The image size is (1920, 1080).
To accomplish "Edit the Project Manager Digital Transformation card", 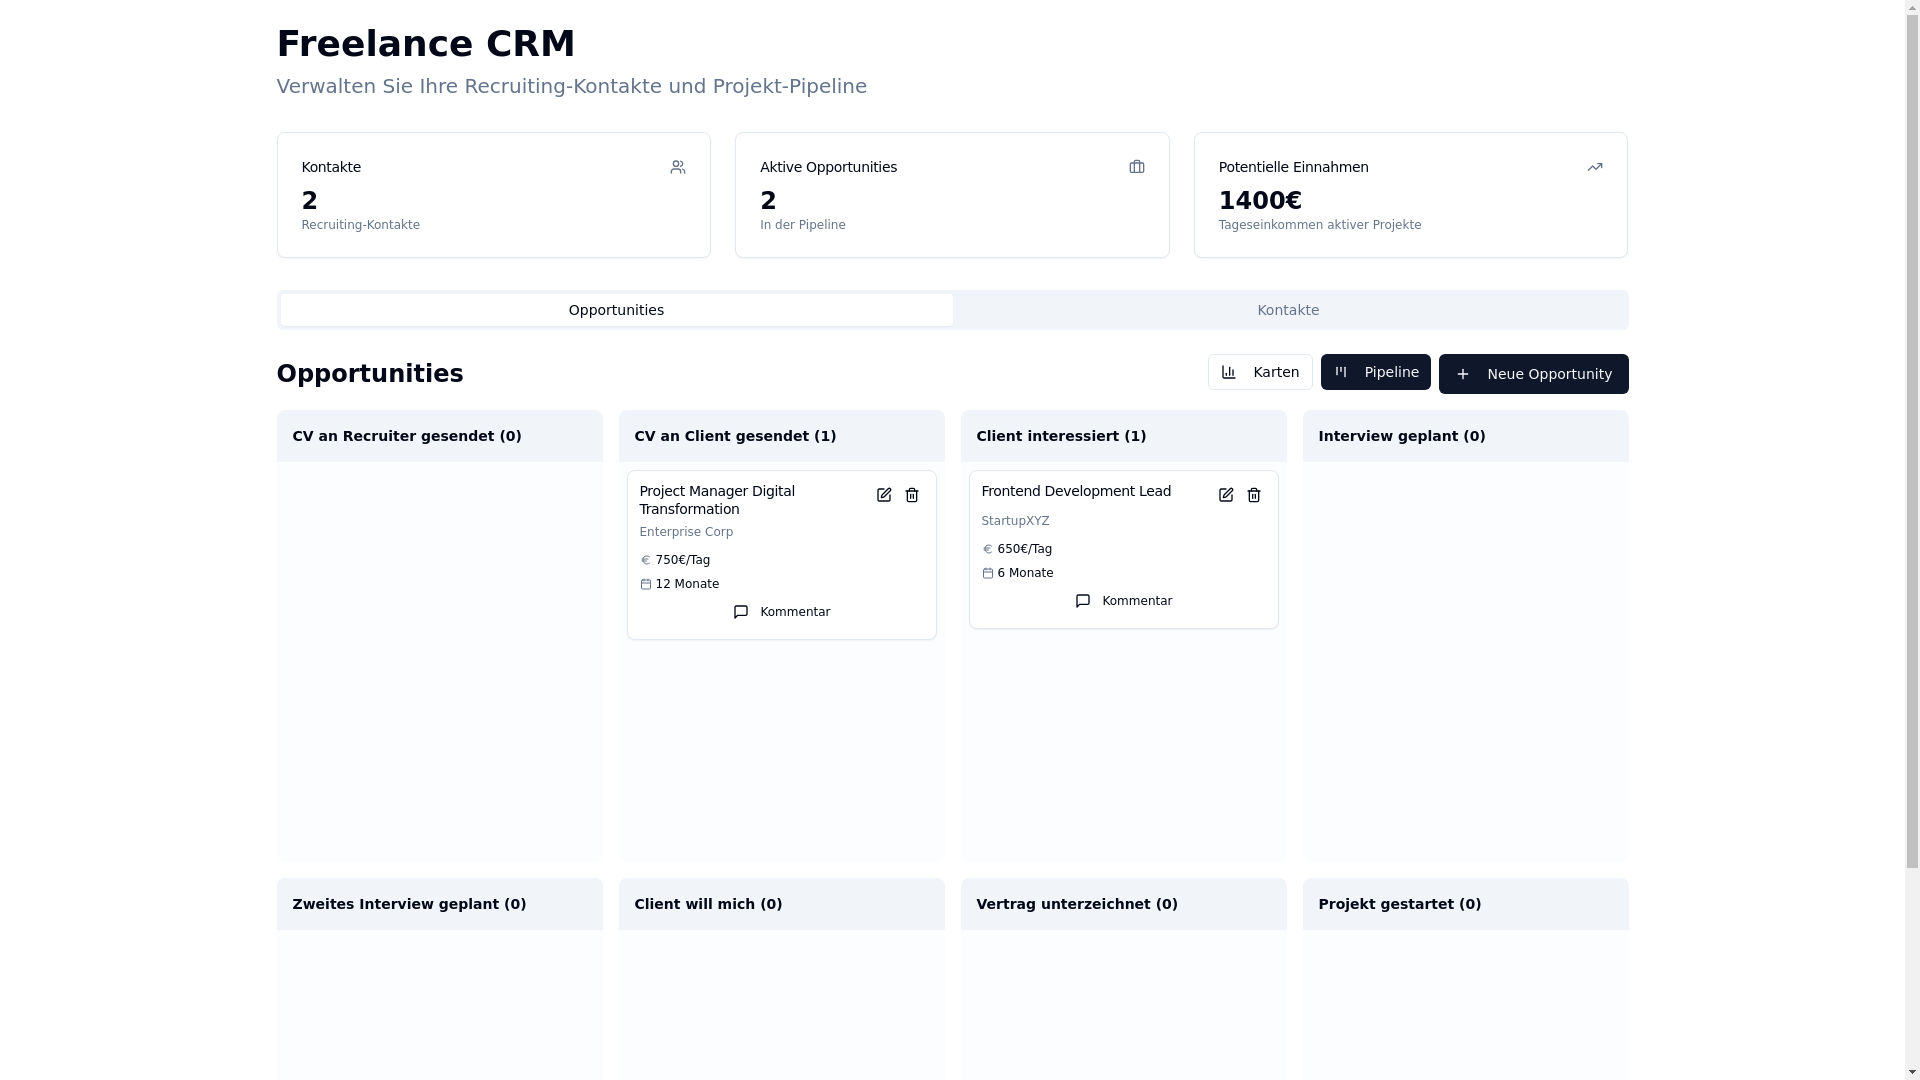I will (x=884, y=495).
